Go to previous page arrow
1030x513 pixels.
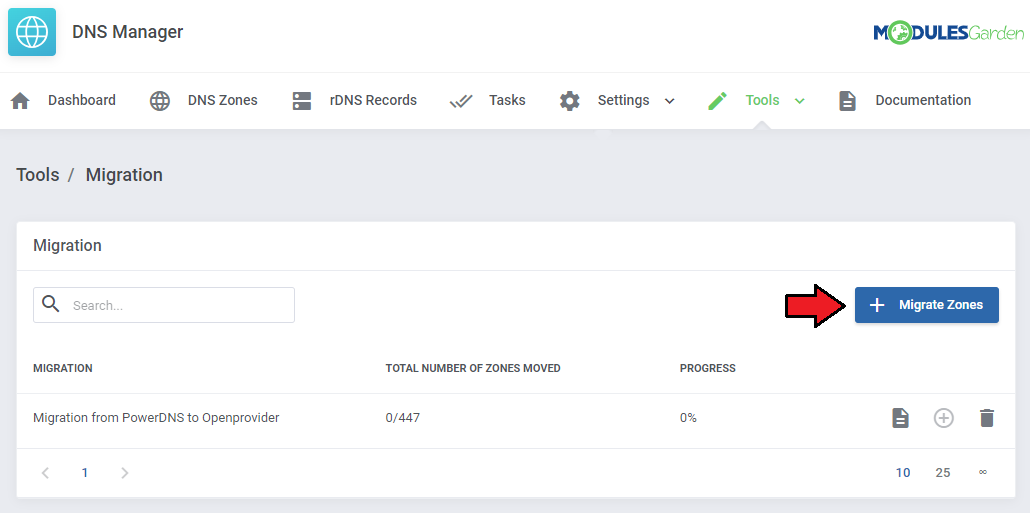coord(45,473)
